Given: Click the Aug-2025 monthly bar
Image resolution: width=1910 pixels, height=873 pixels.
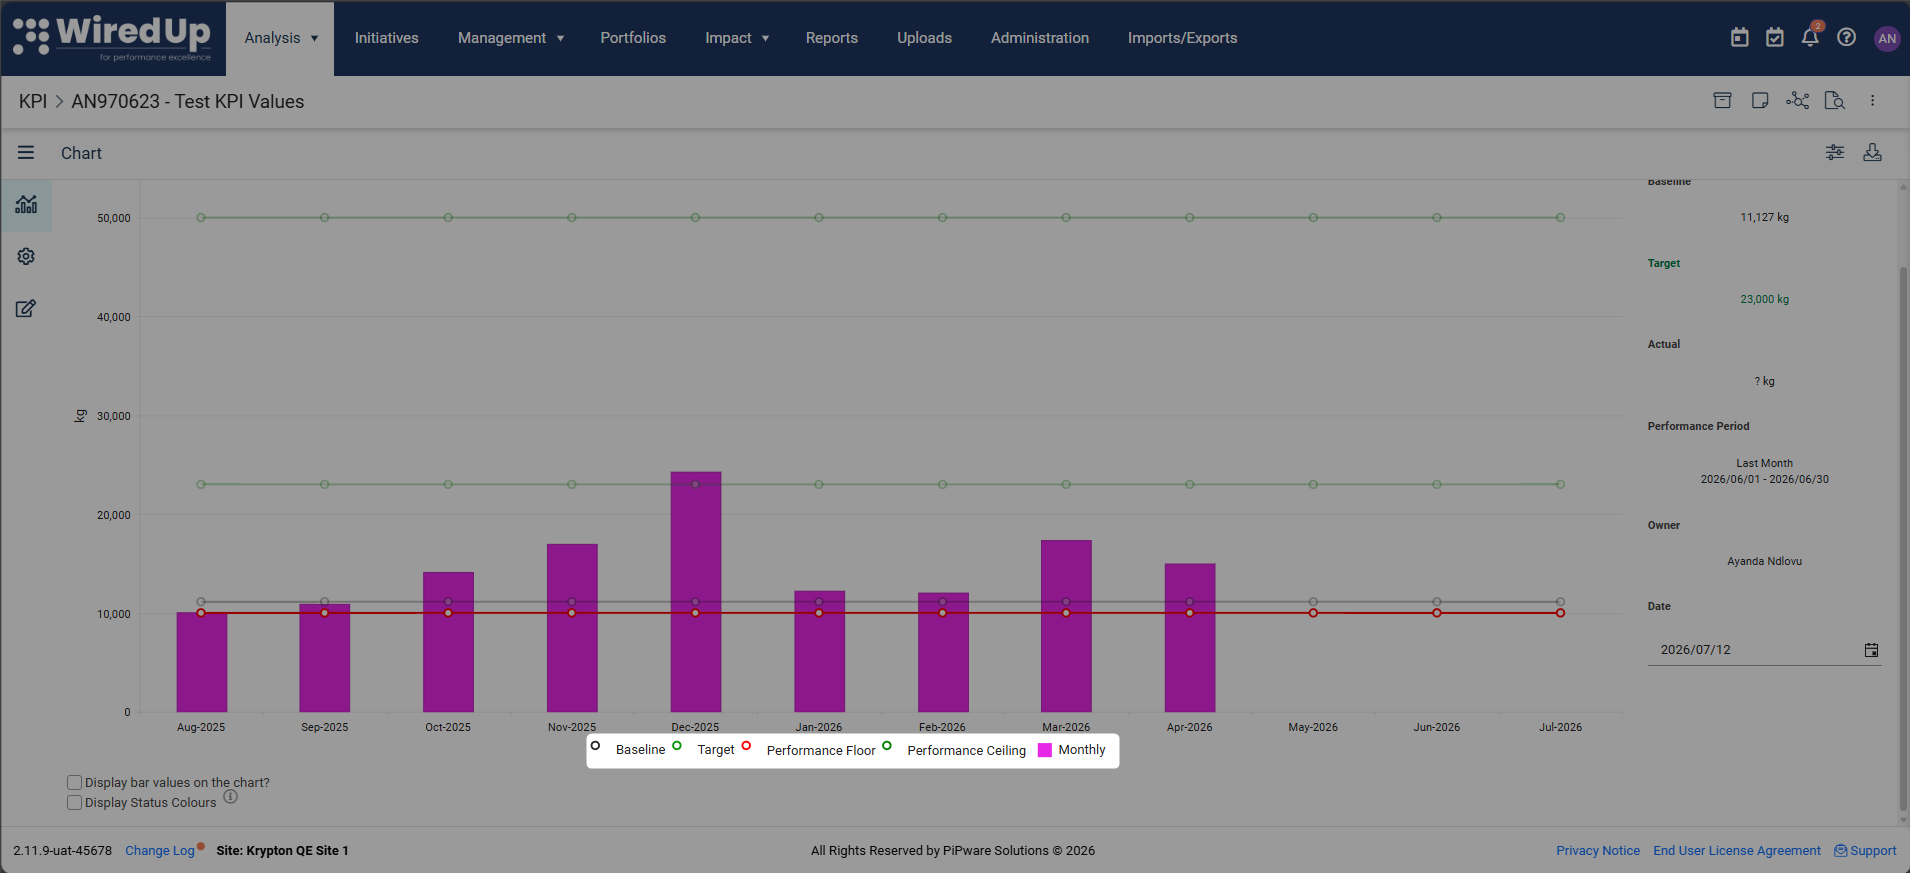Looking at the screenshot, I should [202, 662].
